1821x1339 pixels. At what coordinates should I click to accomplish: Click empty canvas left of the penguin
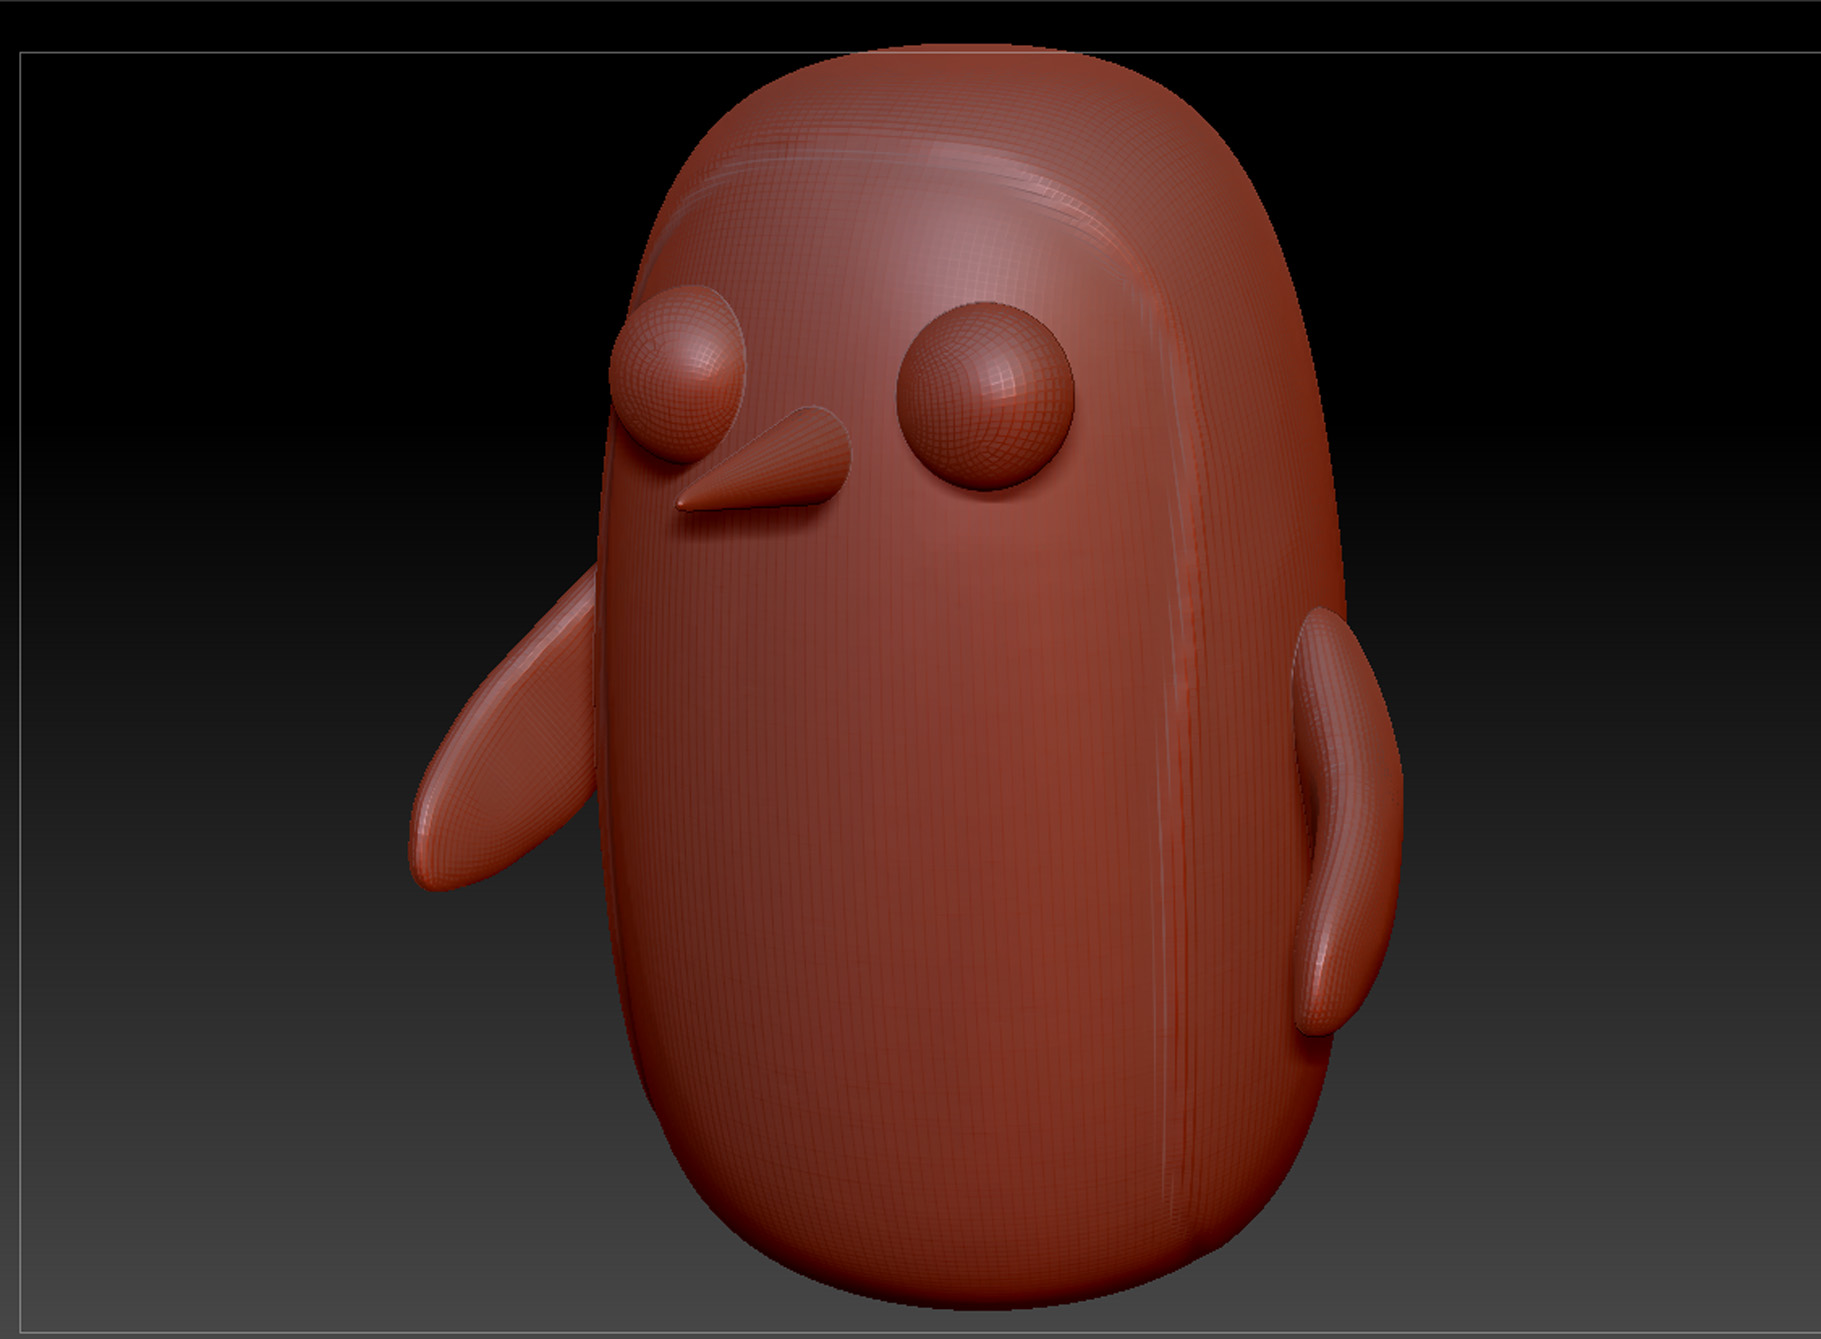click(x=220, y=600)
